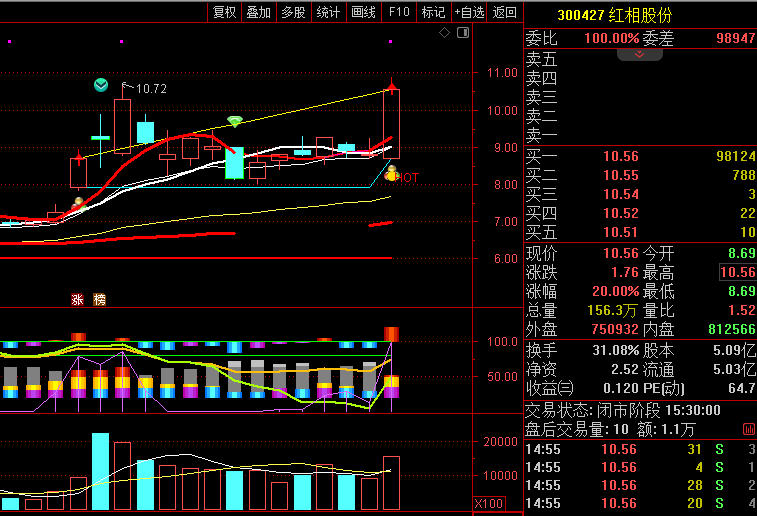This screenshot has height=516, width=757.
Task: Click the red chart icon beside 盘后交易量
Action: coord(749,429)
